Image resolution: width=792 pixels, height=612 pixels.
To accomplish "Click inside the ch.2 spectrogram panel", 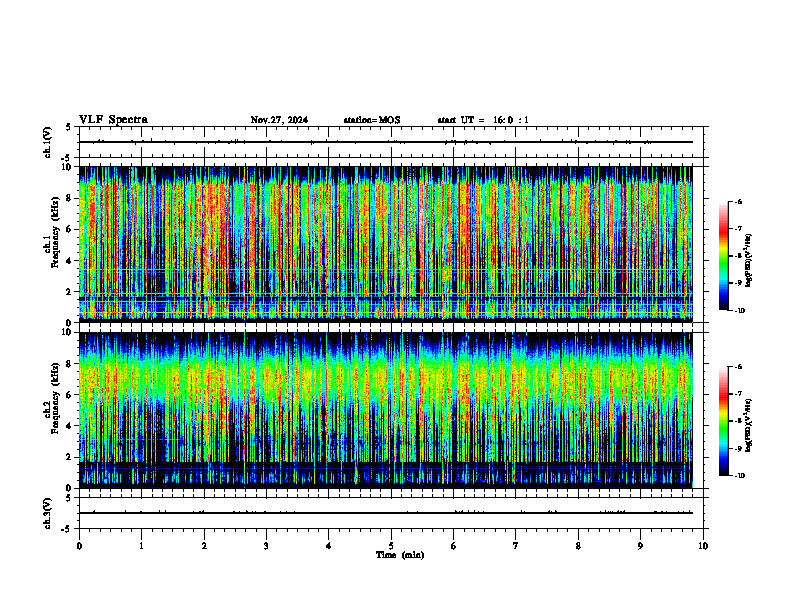I will click(x=386, y=410).
